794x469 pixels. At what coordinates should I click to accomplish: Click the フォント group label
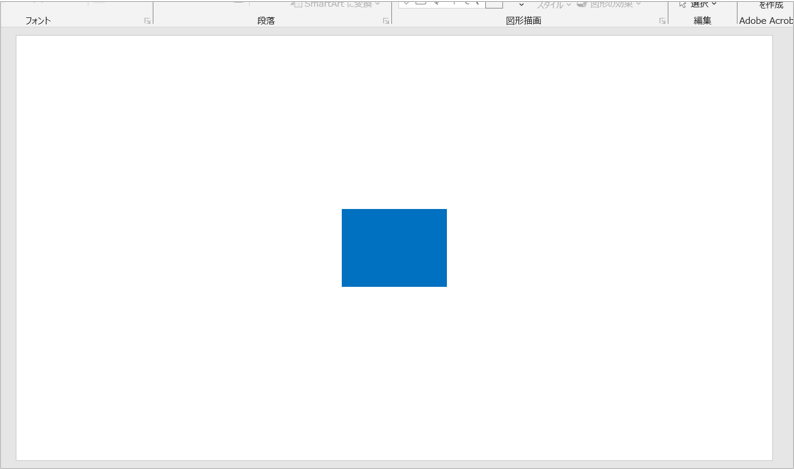(38, 21)
